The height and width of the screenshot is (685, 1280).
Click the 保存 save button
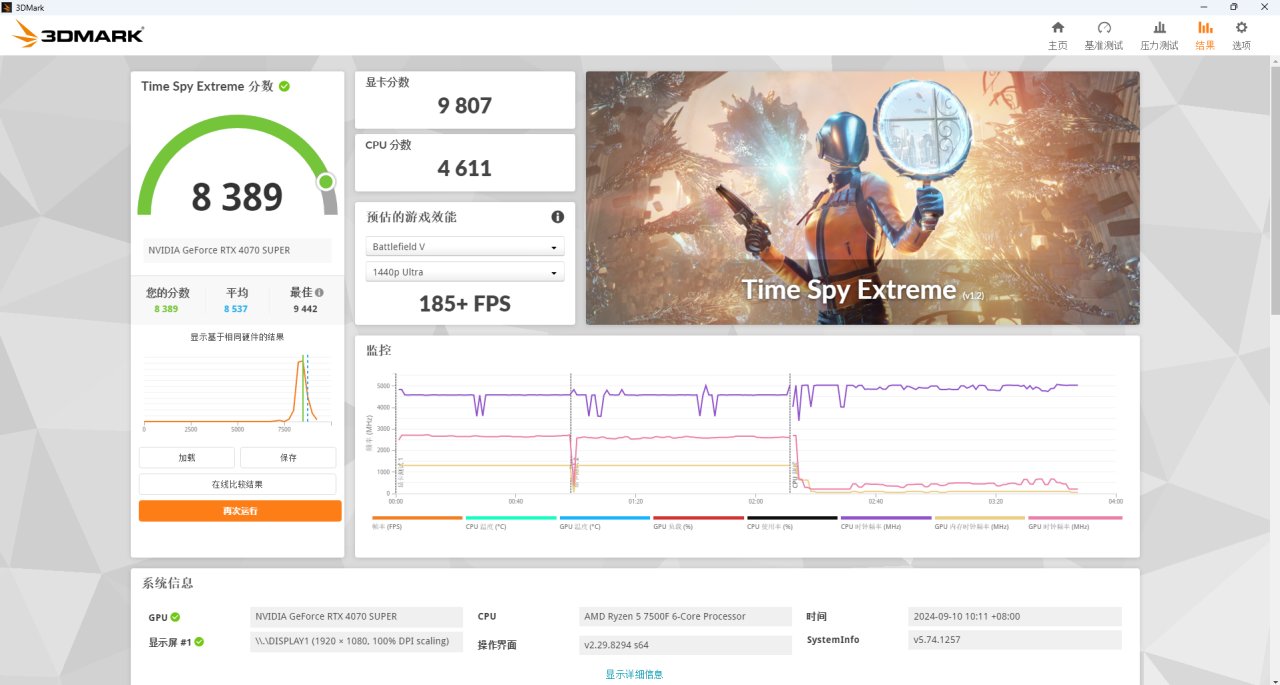click(288, 457)
